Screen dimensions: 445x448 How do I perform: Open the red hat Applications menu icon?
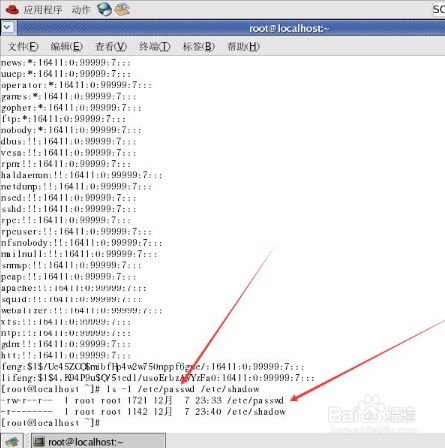click(12, 9)
